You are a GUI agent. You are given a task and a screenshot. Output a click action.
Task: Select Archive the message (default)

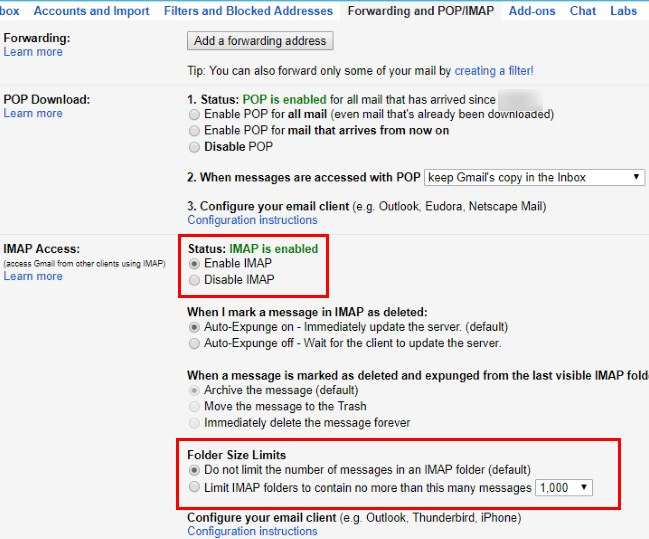click(x=194, y=390)
